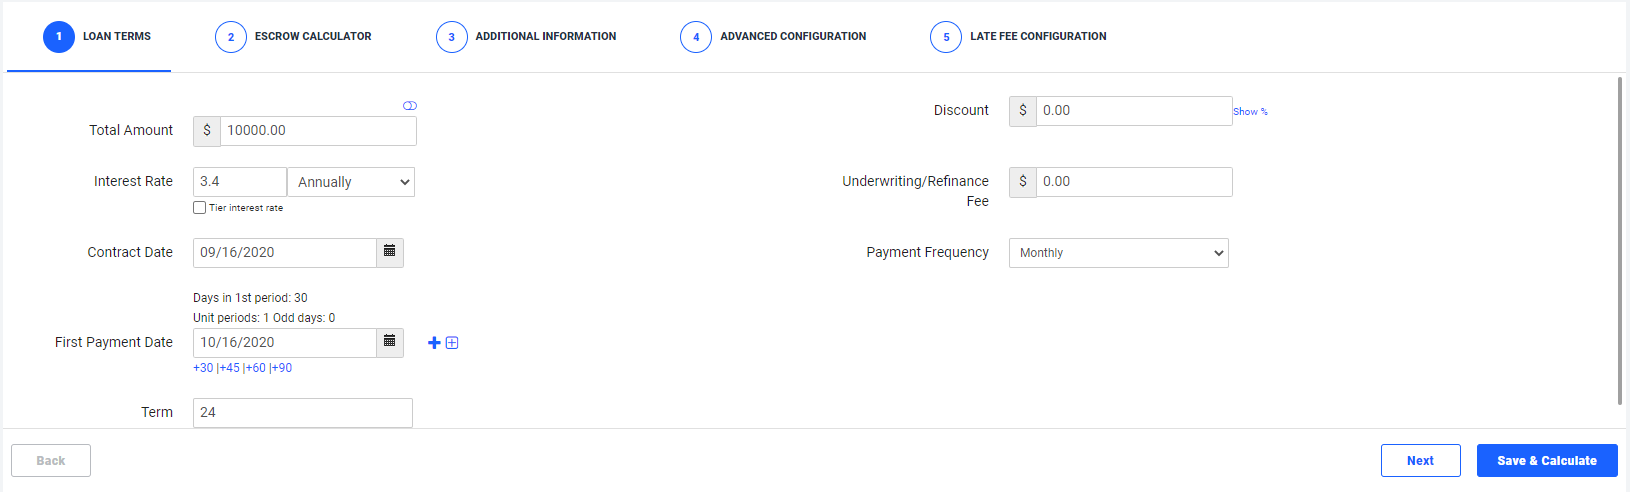
Task: Open the Contract Date calendar picker
Action: [390, 252]
